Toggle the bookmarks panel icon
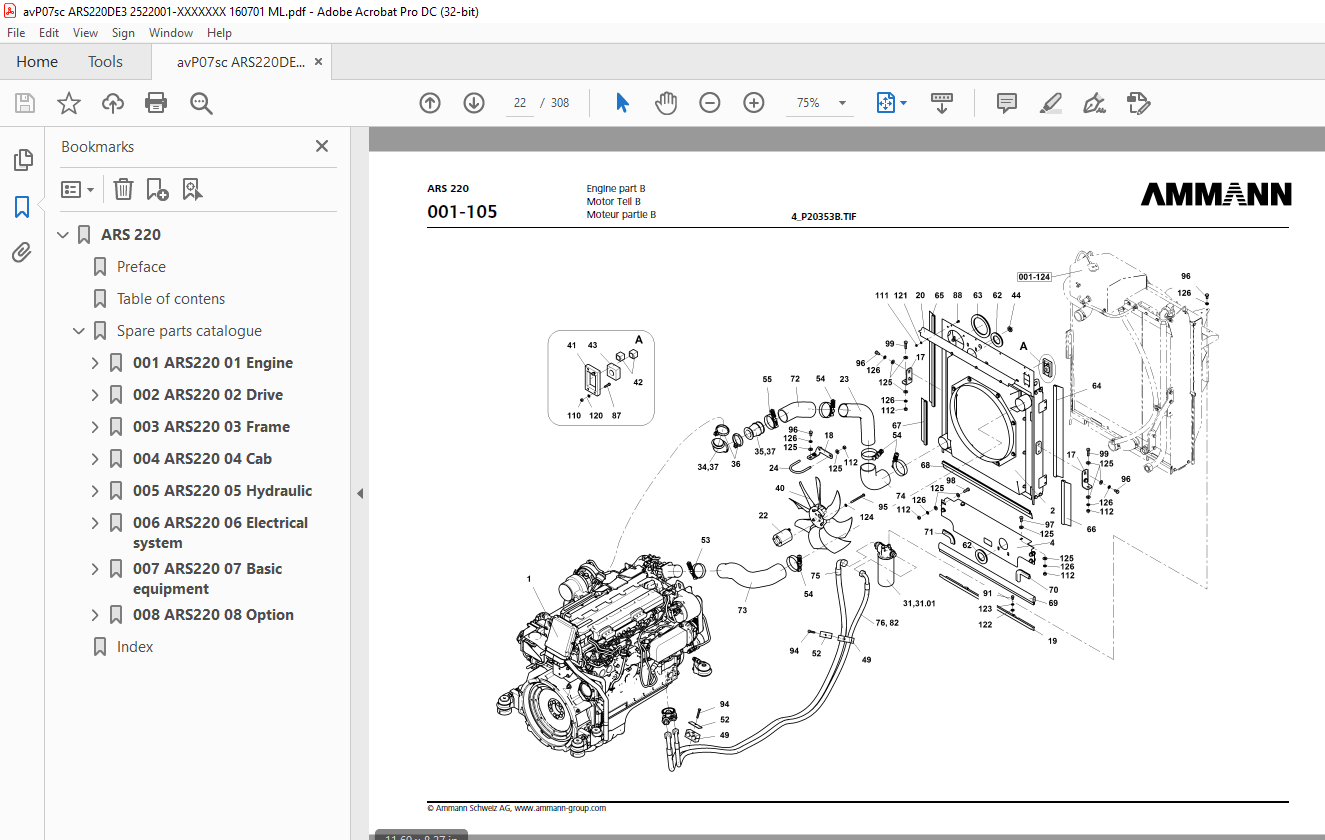Screen dimensions: 1325x840 click(x=22, y=207)
